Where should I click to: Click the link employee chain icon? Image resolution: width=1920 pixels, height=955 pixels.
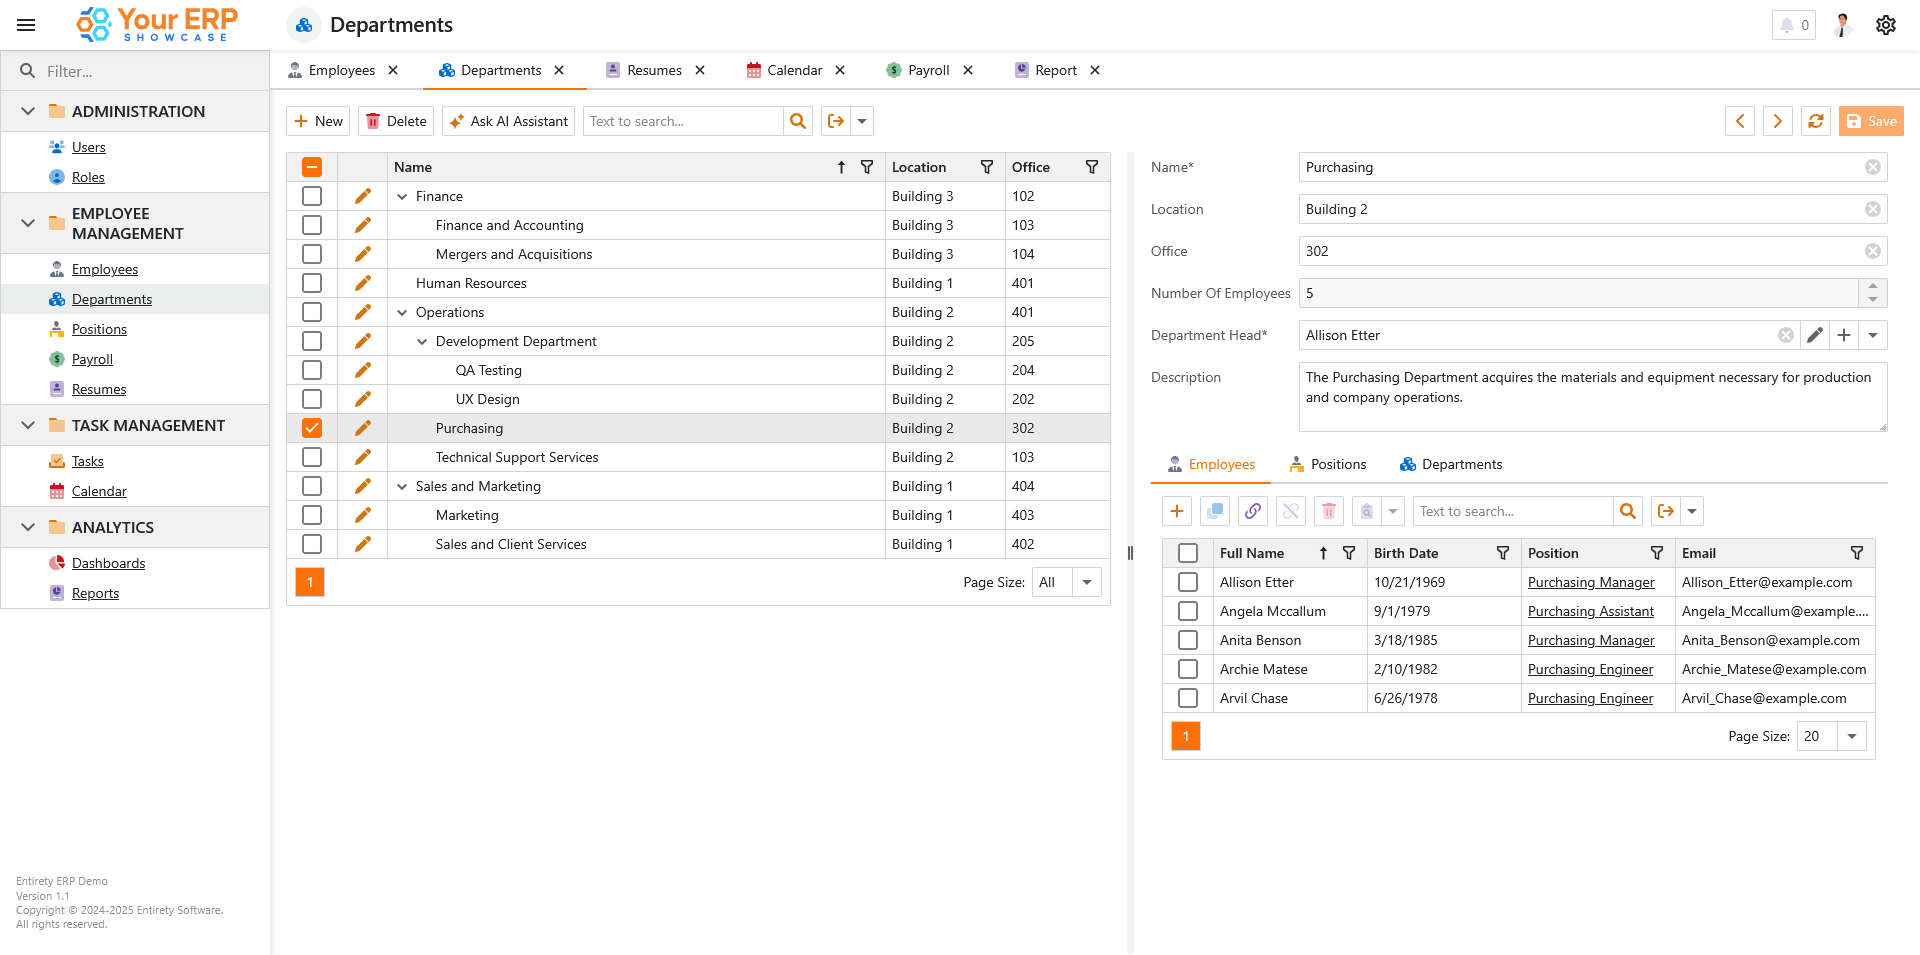coord(1253,511)
